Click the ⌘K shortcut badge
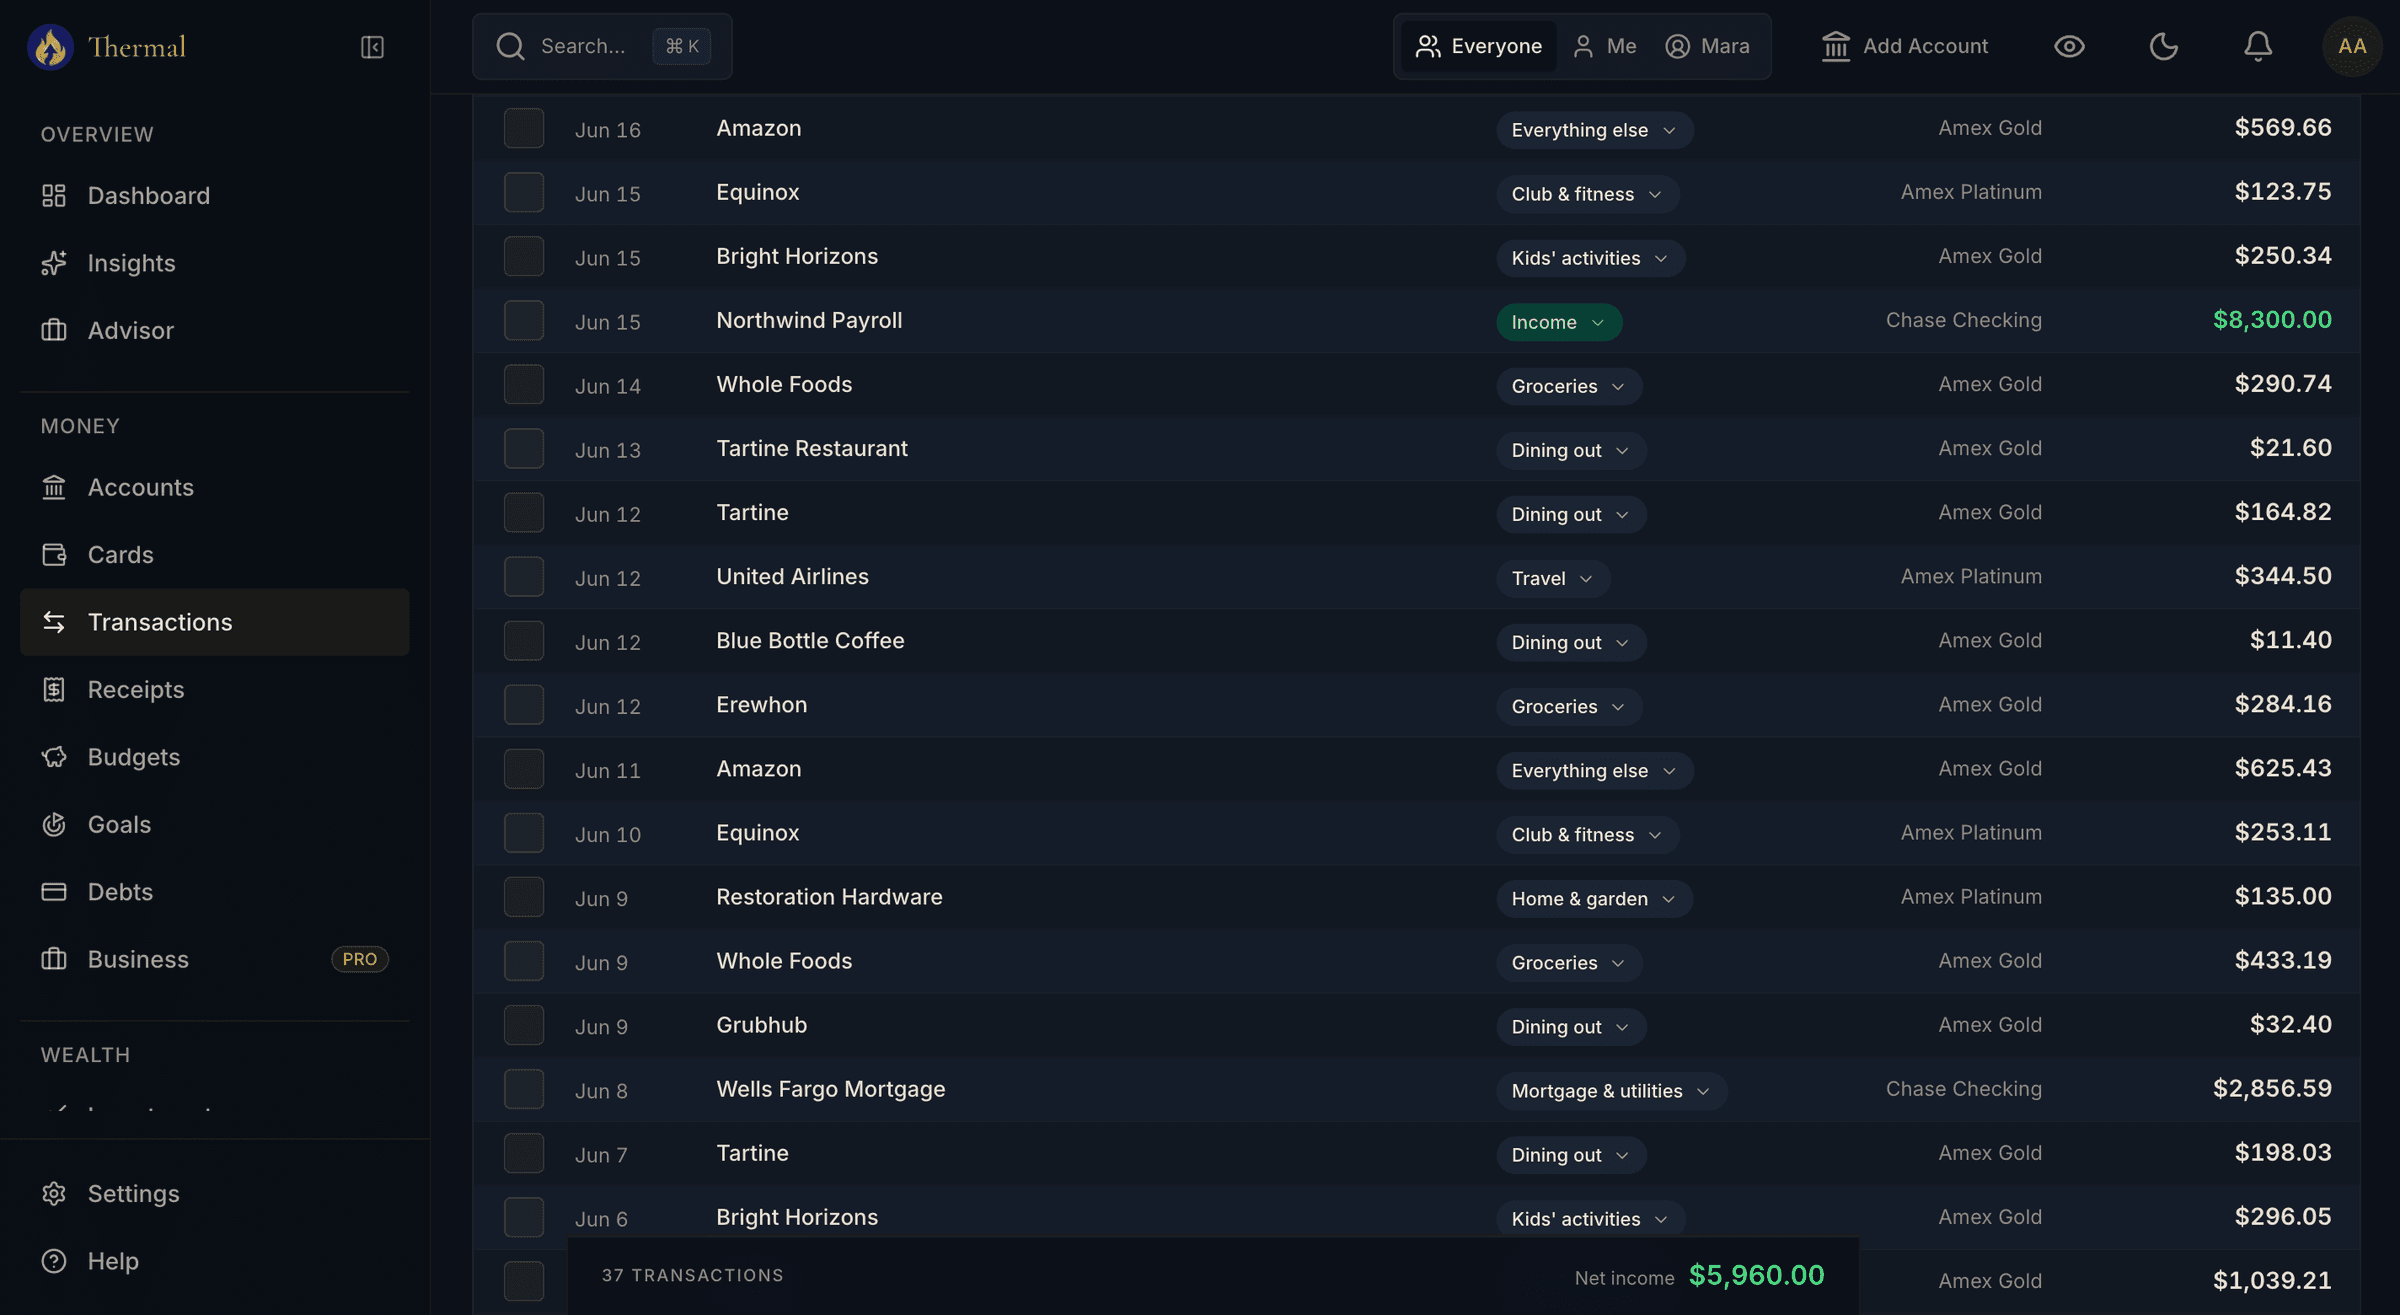The height and width of the screenshot is (1315, 2400). [x=682, y=46]
